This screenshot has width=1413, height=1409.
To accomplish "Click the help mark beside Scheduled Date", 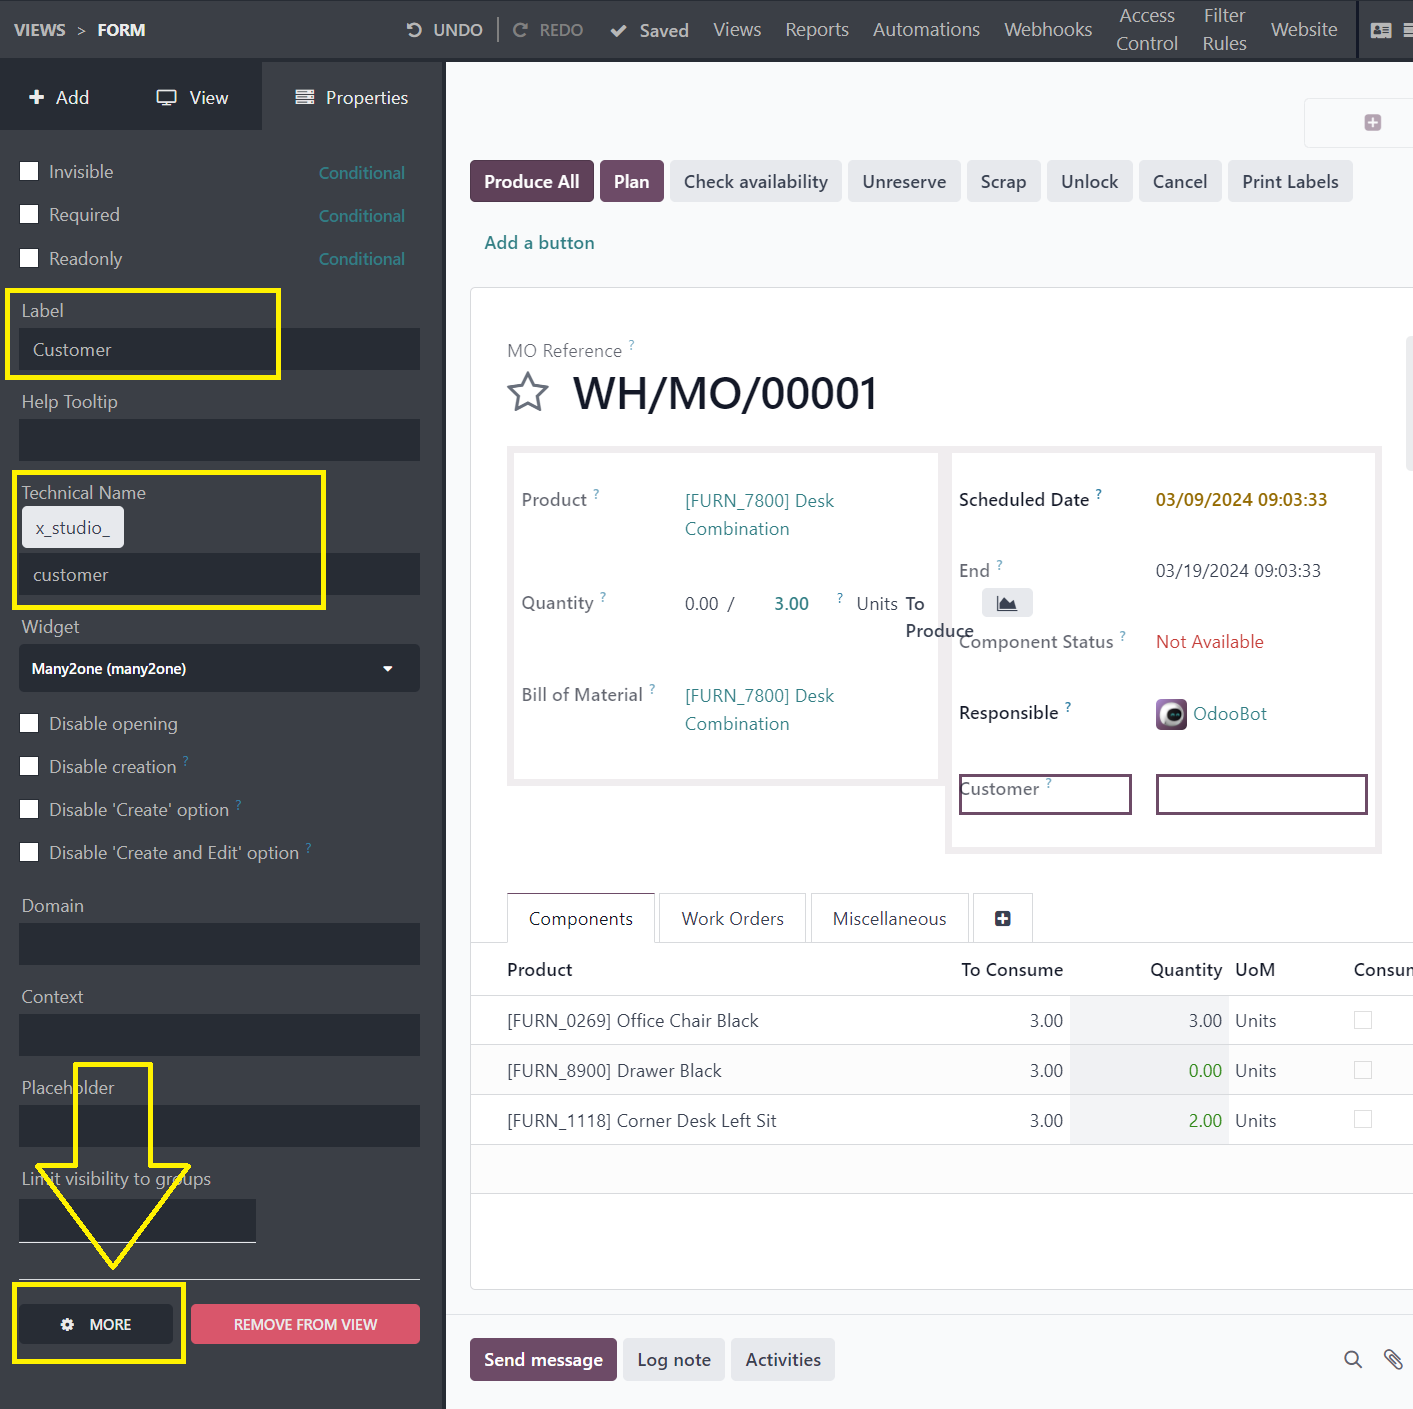I will 1098,494.
